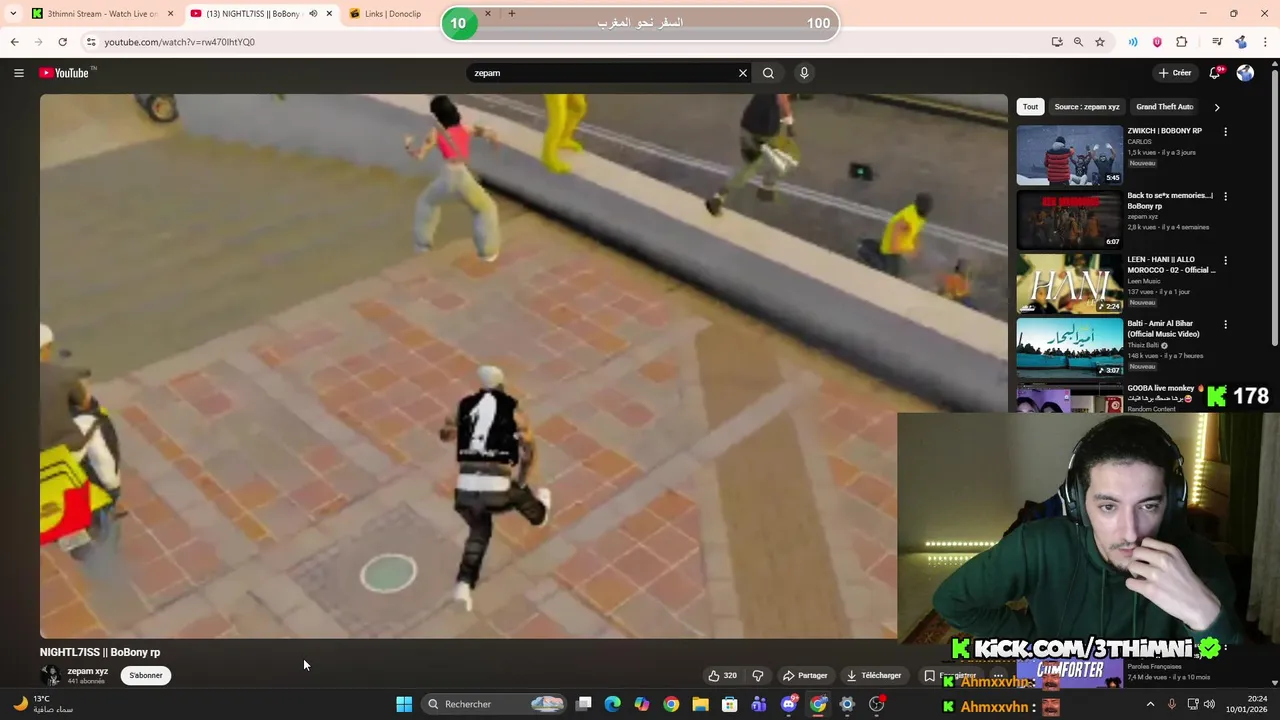Launch Microsoft Edge from the taskbar

pos(613,704)
